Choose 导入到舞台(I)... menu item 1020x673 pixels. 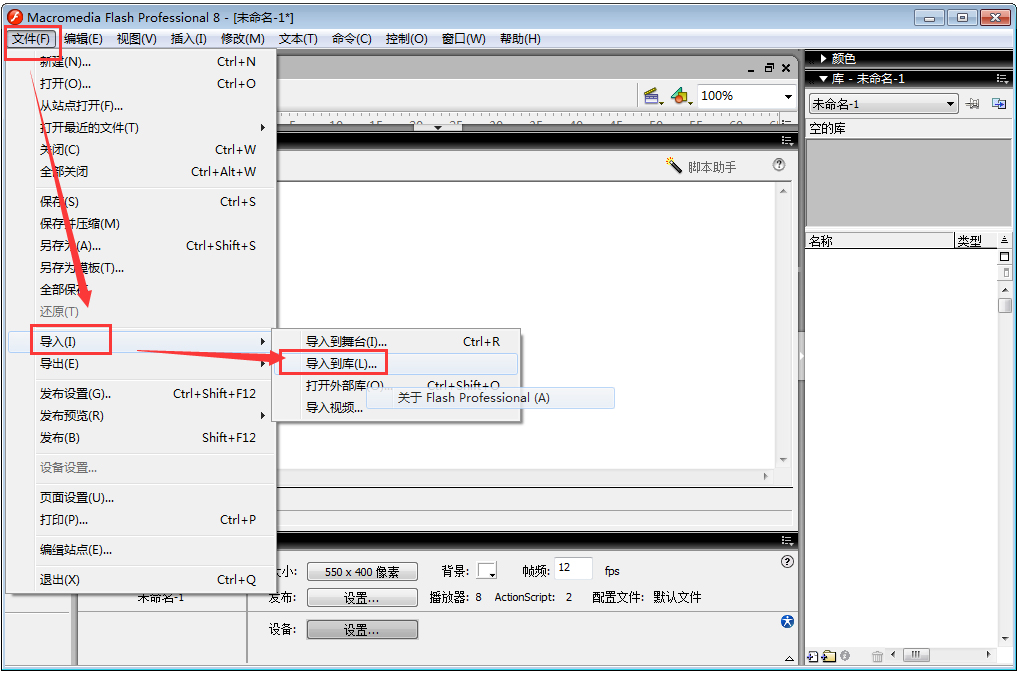click(396, 341)
